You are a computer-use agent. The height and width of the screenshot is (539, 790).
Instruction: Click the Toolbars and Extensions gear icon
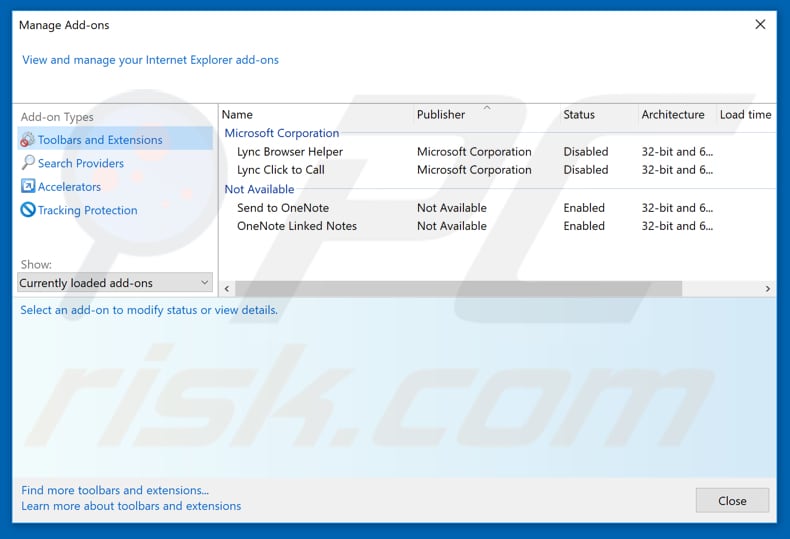27,140
